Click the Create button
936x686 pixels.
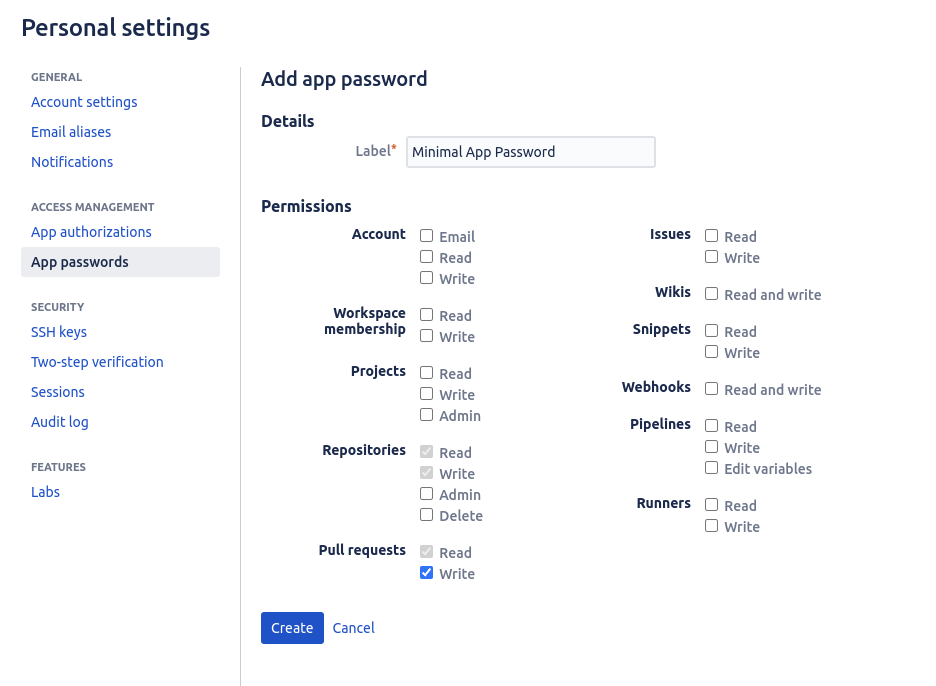pyautogui.click(x=291, y=627)
